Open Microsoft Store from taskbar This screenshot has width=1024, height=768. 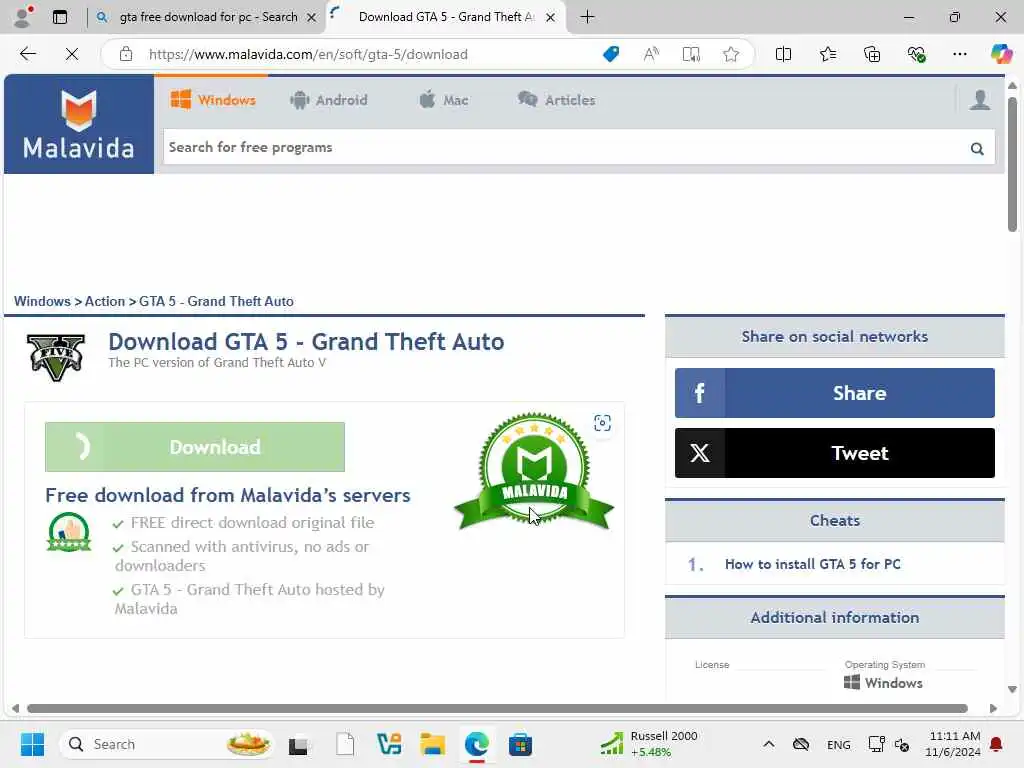point(520,744)
